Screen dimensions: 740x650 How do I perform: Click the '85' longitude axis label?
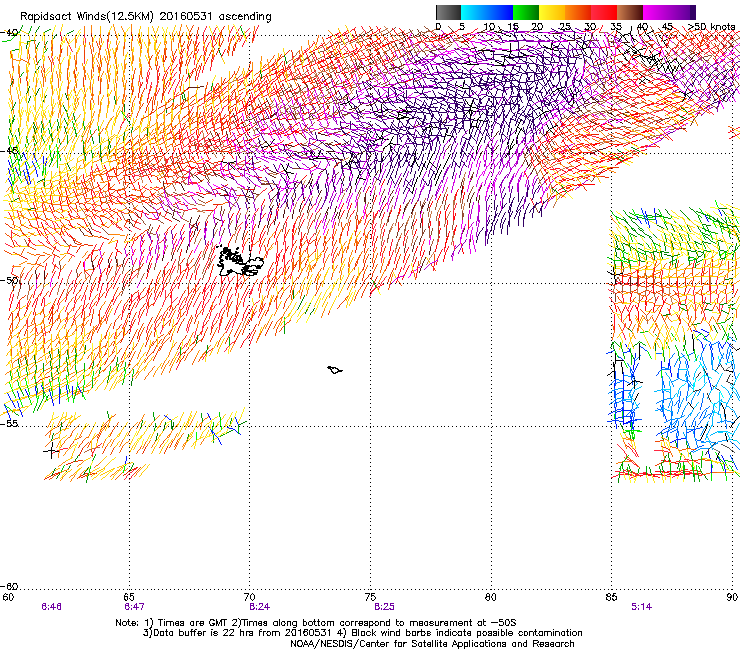point(611,597)
